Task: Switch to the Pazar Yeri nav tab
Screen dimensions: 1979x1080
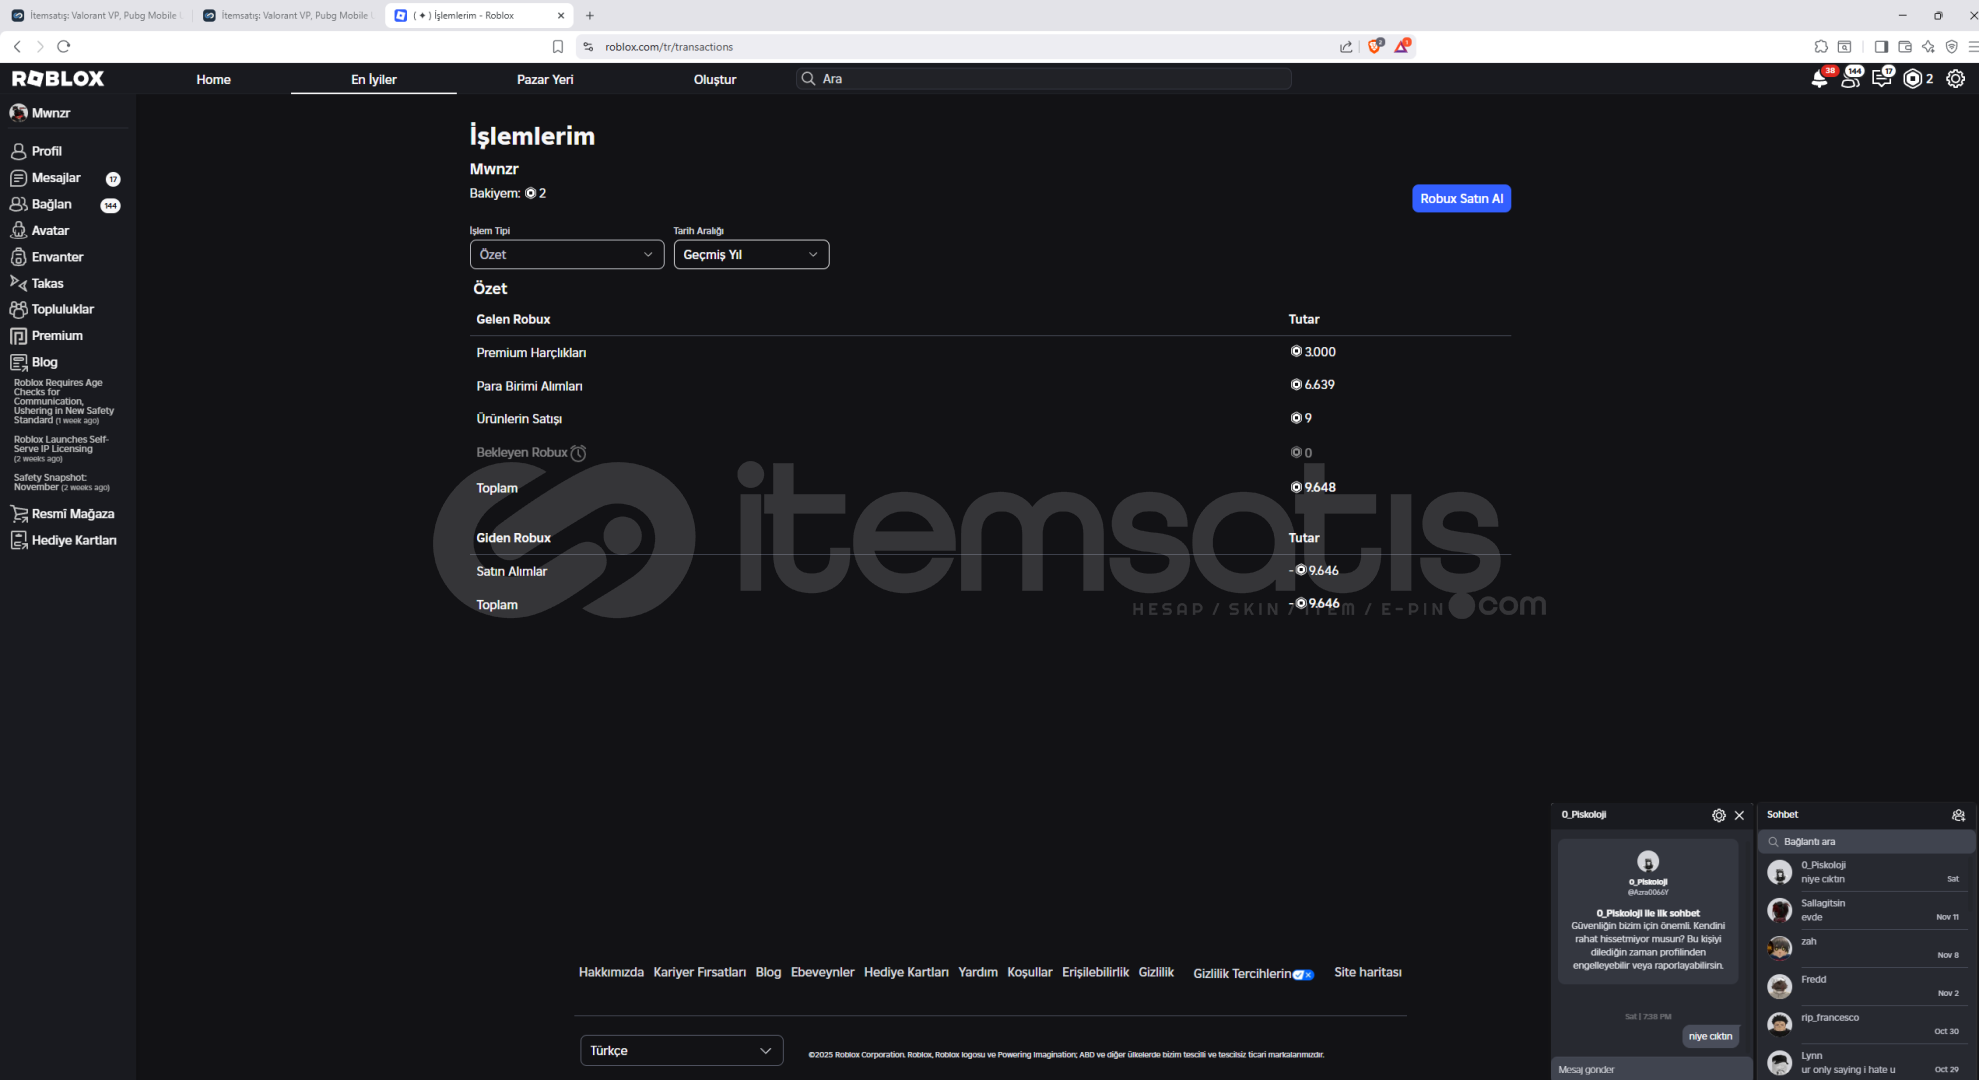Action: pyautogui.click(x=545, y=79)
